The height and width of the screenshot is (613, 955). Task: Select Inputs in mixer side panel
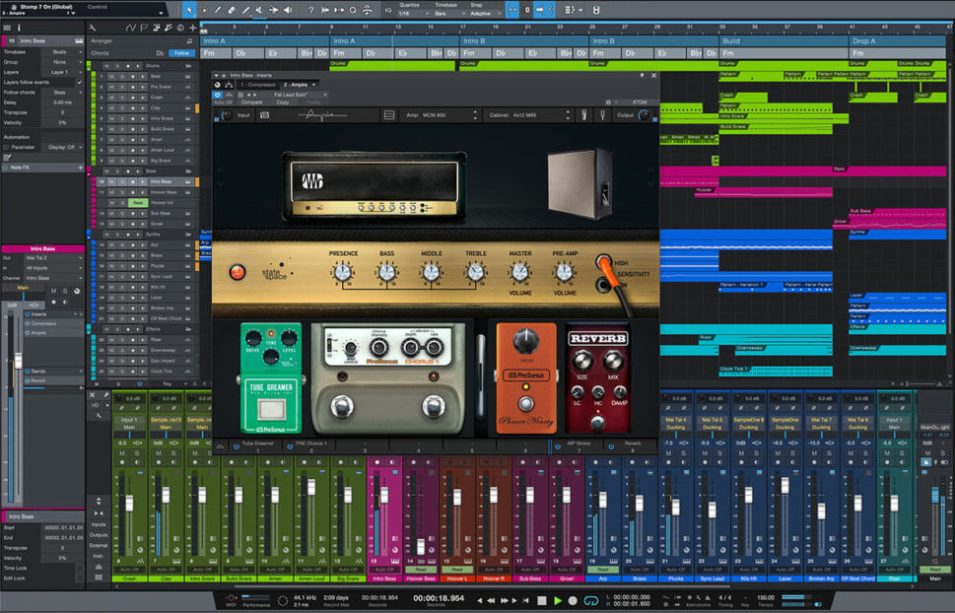coord(98,525)
